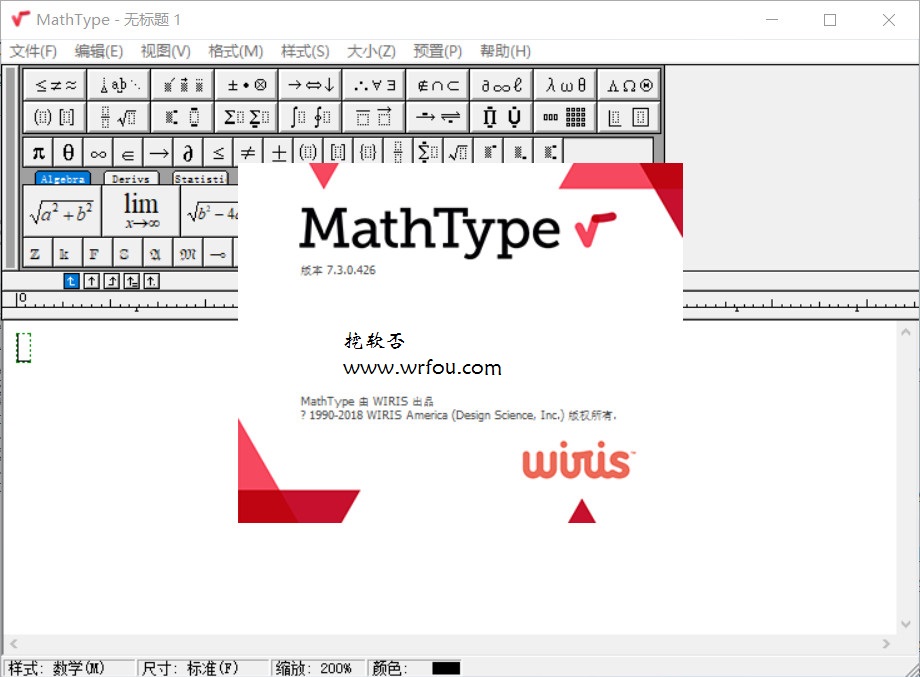Insert the plus-minus symbol from small bar

click(x=279, y=153)
